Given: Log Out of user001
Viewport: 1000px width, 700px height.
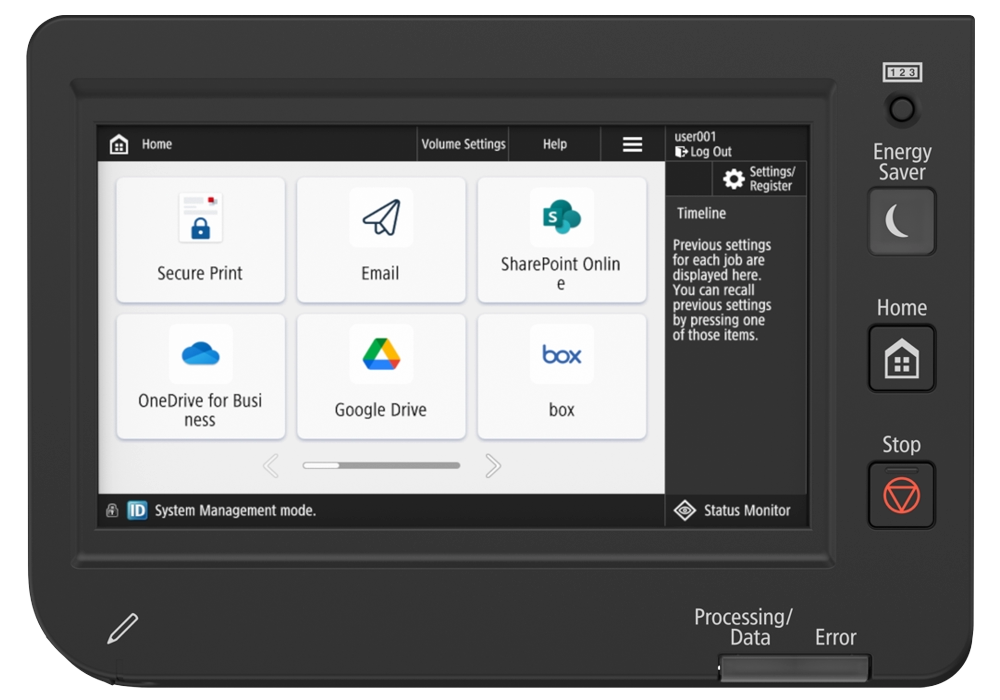Looking at the screenshot, I should tap(703, 152).
